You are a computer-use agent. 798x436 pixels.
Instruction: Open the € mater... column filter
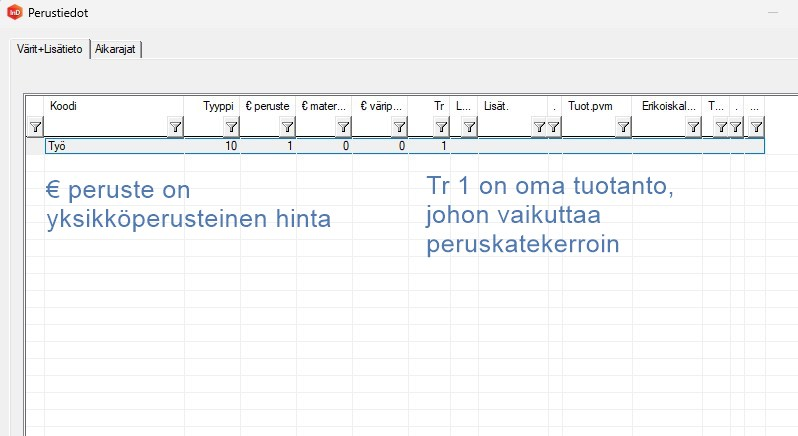click(344, 127)
